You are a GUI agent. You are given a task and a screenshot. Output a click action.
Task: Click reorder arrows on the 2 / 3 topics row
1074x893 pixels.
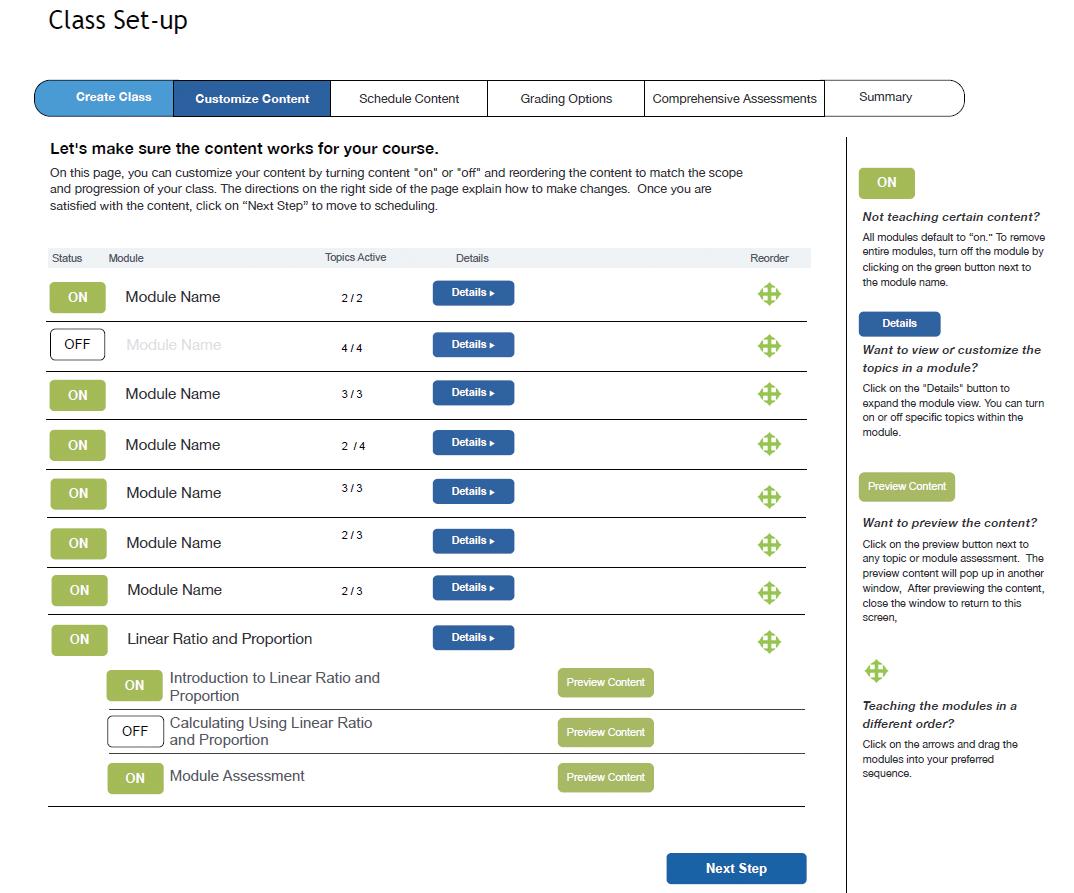pos(769,593)
